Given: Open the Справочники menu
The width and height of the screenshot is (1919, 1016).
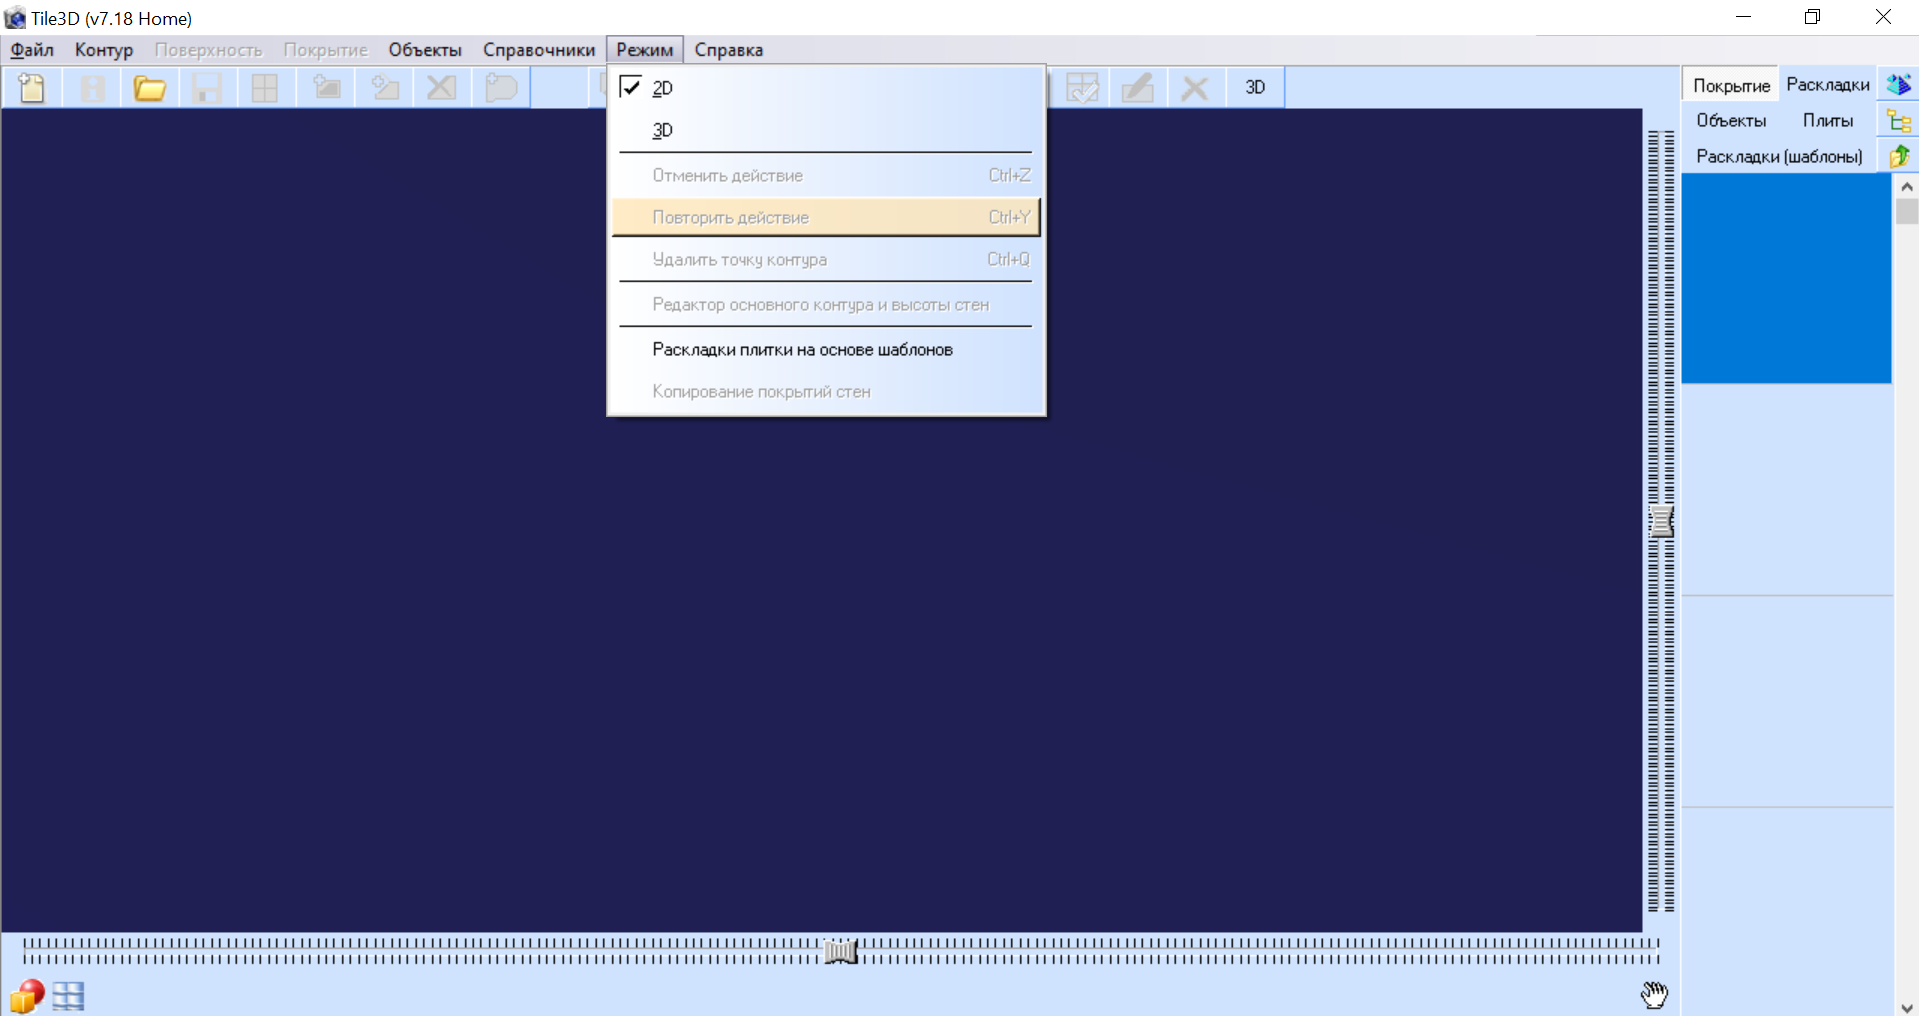Looking at the screenshot, I should pos(539,50).
